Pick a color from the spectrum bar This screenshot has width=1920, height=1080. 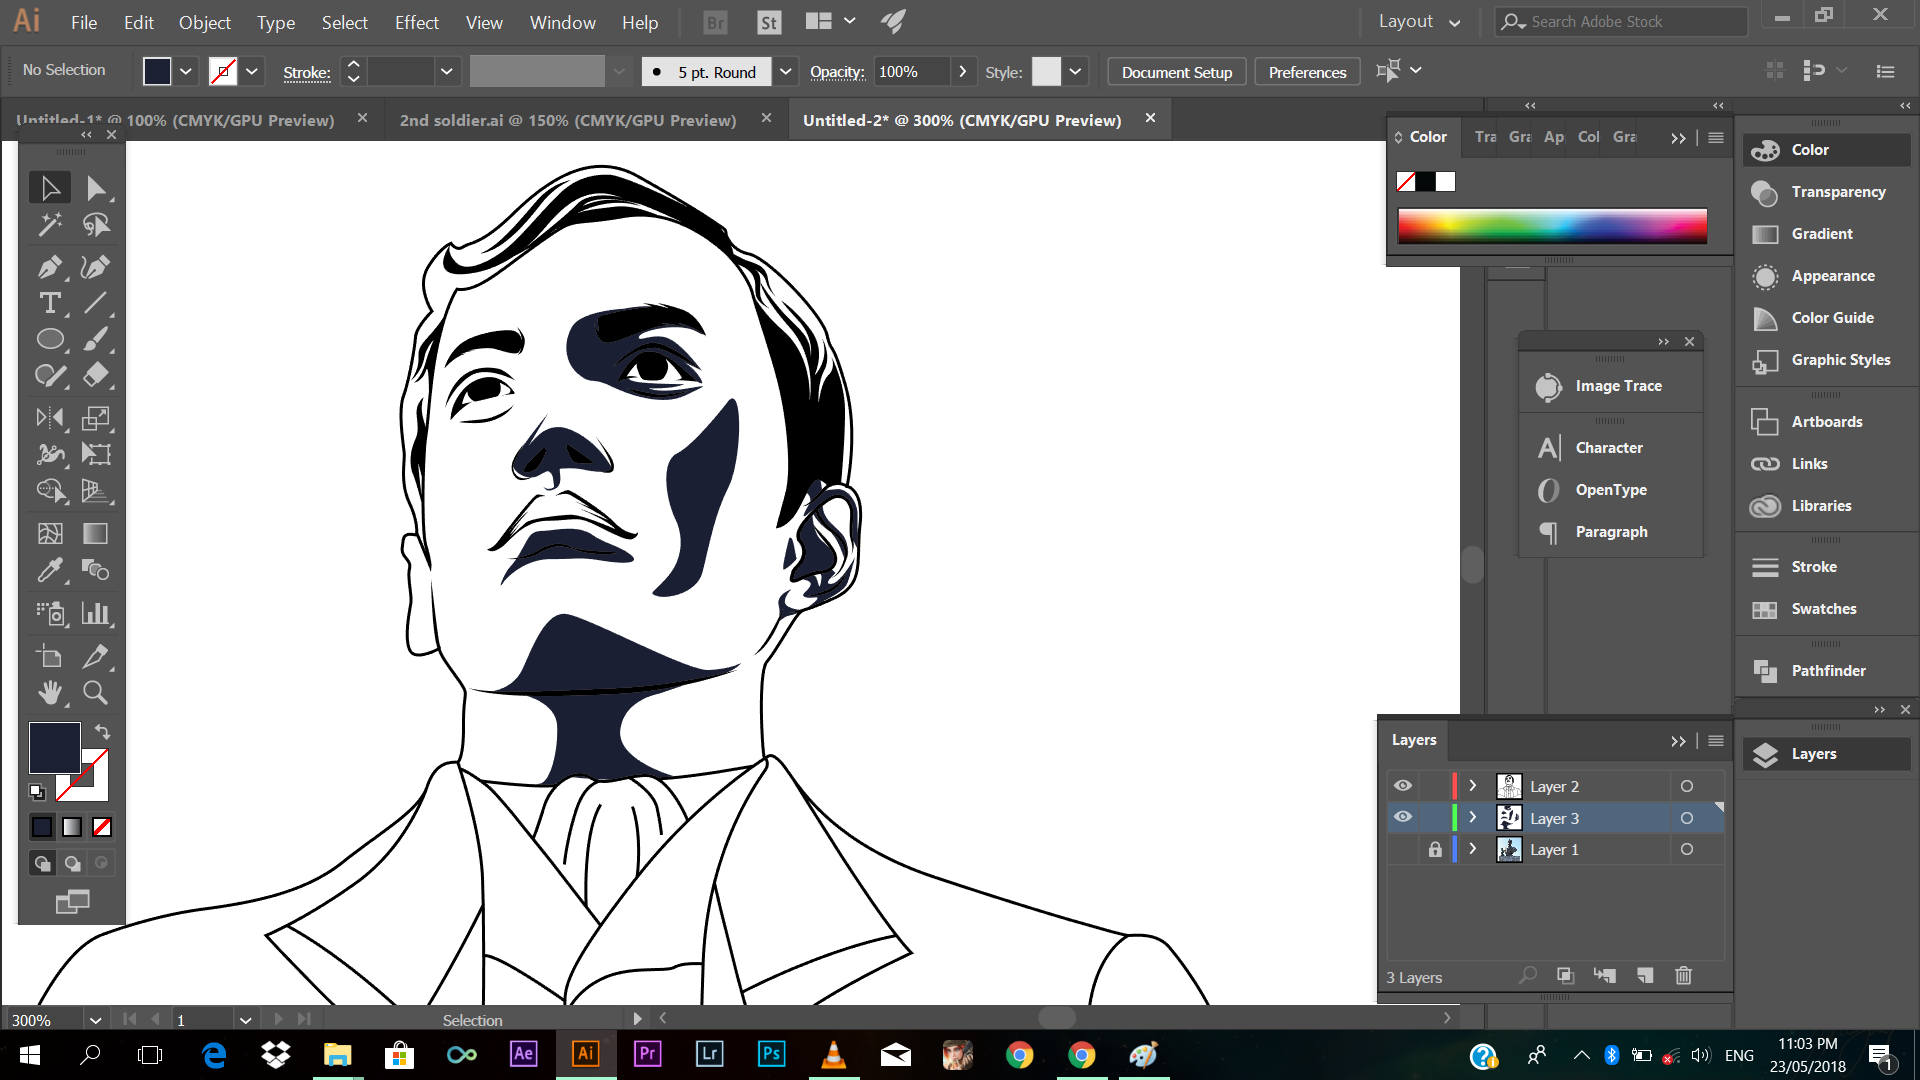pos(1552,226)
